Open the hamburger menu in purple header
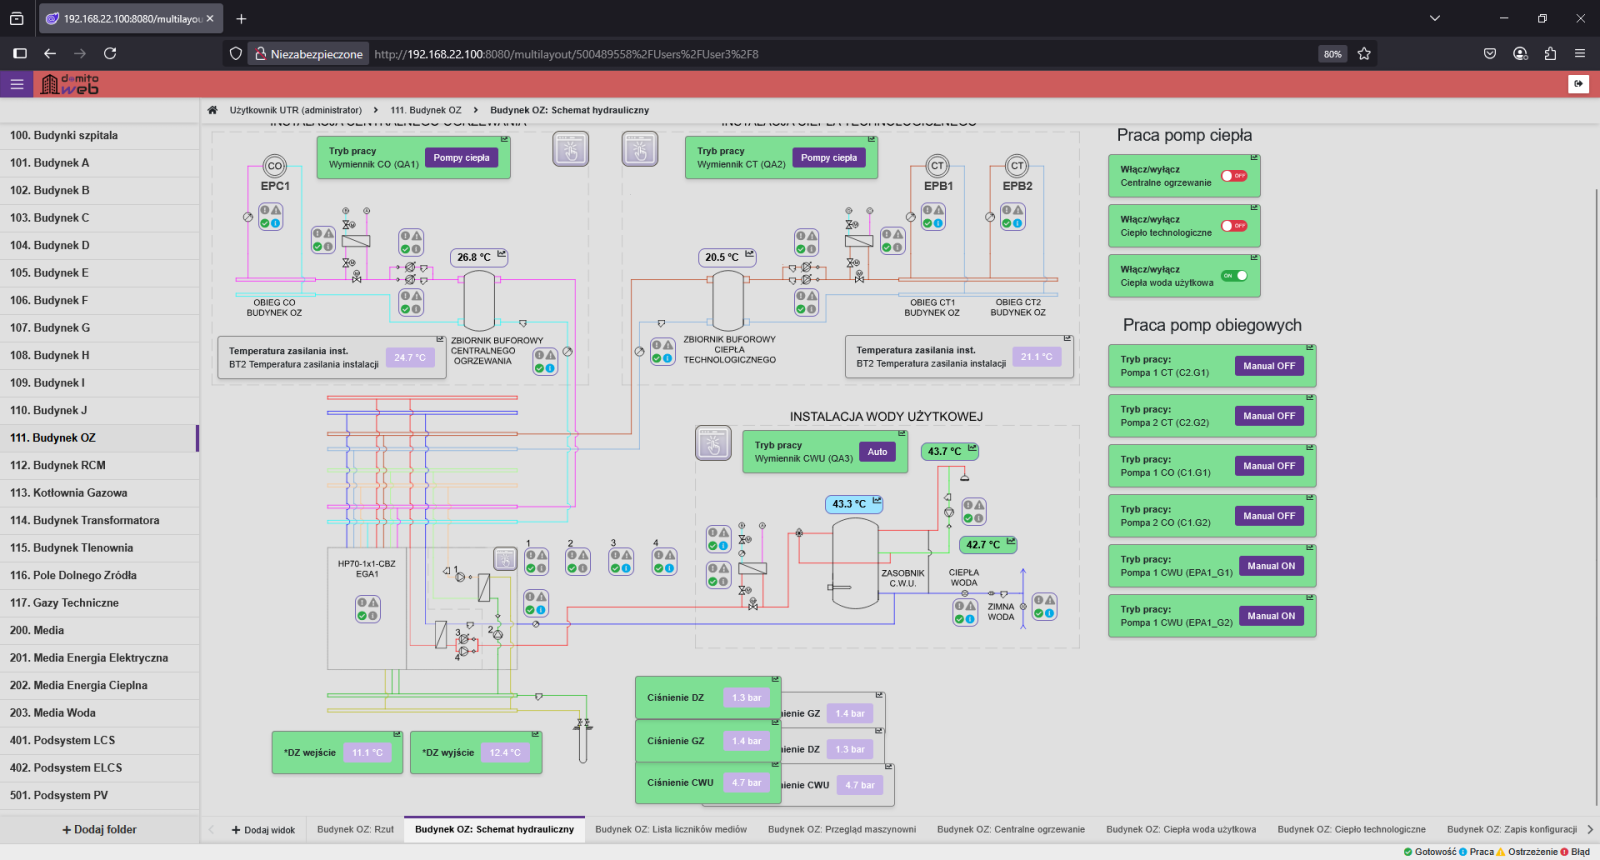The image size is (1600, 860). click(x=17, y=85)
